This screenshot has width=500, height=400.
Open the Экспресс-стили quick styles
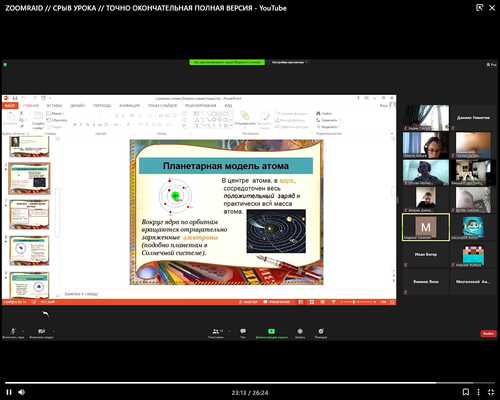265,120
